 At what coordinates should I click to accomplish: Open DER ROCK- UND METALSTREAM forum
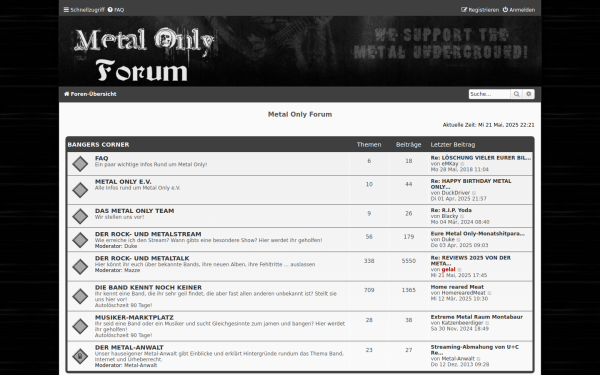[x=148, y=234]
